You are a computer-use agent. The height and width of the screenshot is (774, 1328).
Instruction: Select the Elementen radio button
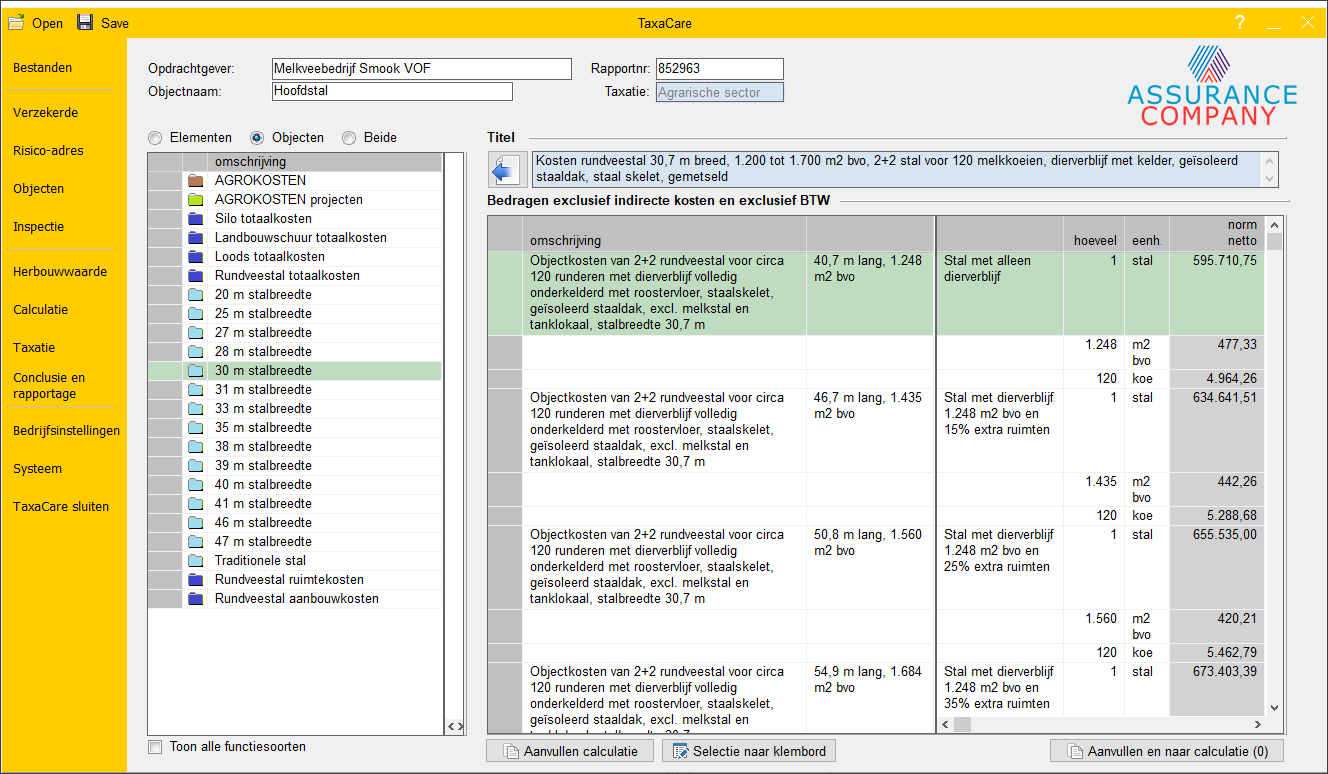pyautogui.click(x=155, y=138)
